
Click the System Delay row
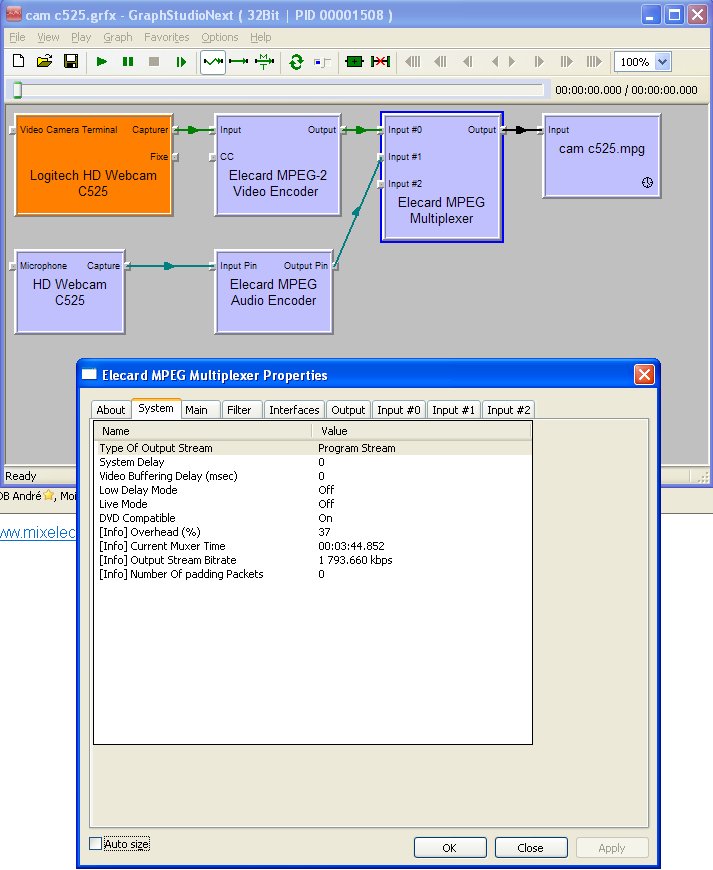coord(313,462)
